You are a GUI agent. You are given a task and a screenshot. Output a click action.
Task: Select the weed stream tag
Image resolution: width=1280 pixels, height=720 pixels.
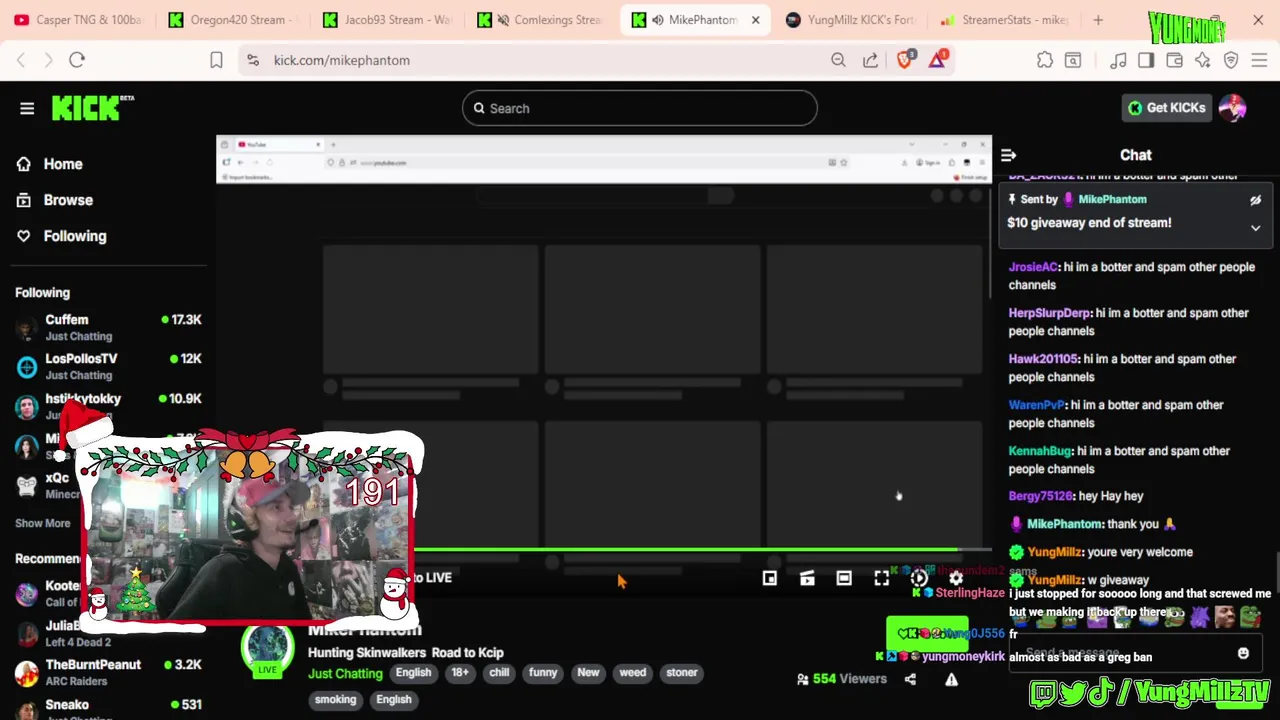[x=632, y=673]
